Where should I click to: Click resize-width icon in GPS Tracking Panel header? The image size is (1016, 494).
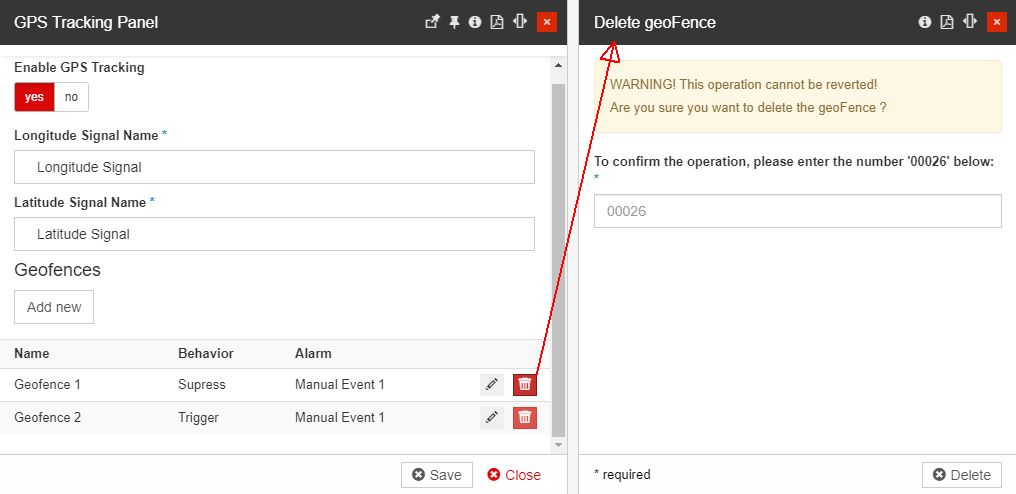[520, 22]
